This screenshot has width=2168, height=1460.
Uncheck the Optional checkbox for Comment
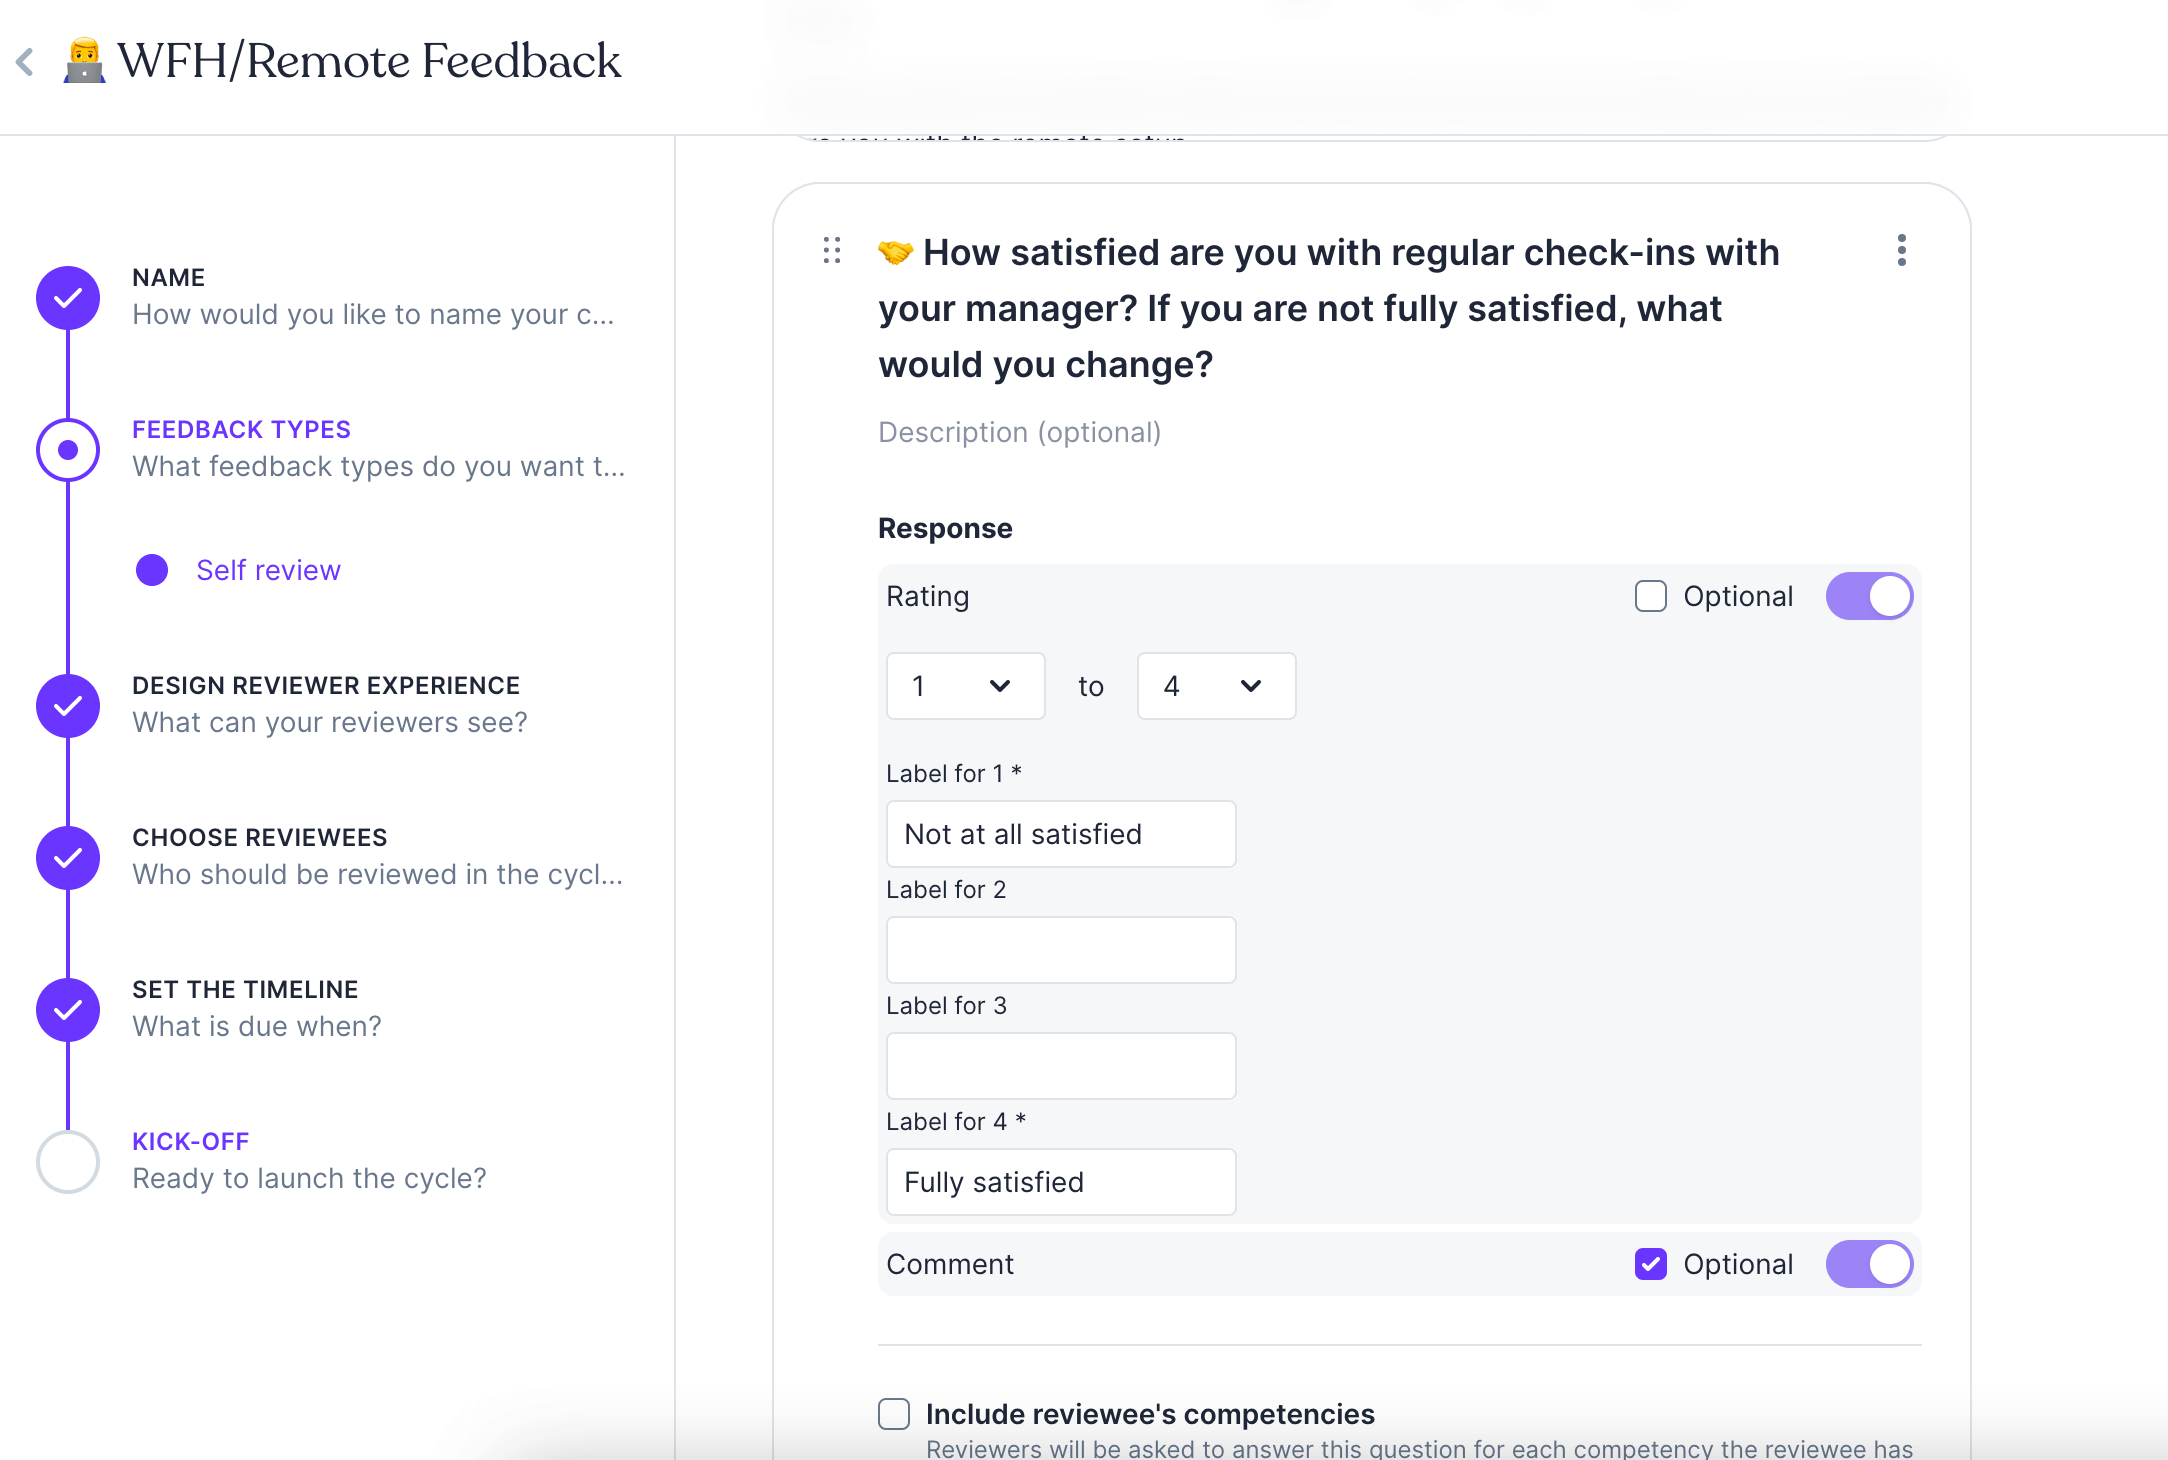pos(1651,1264)
